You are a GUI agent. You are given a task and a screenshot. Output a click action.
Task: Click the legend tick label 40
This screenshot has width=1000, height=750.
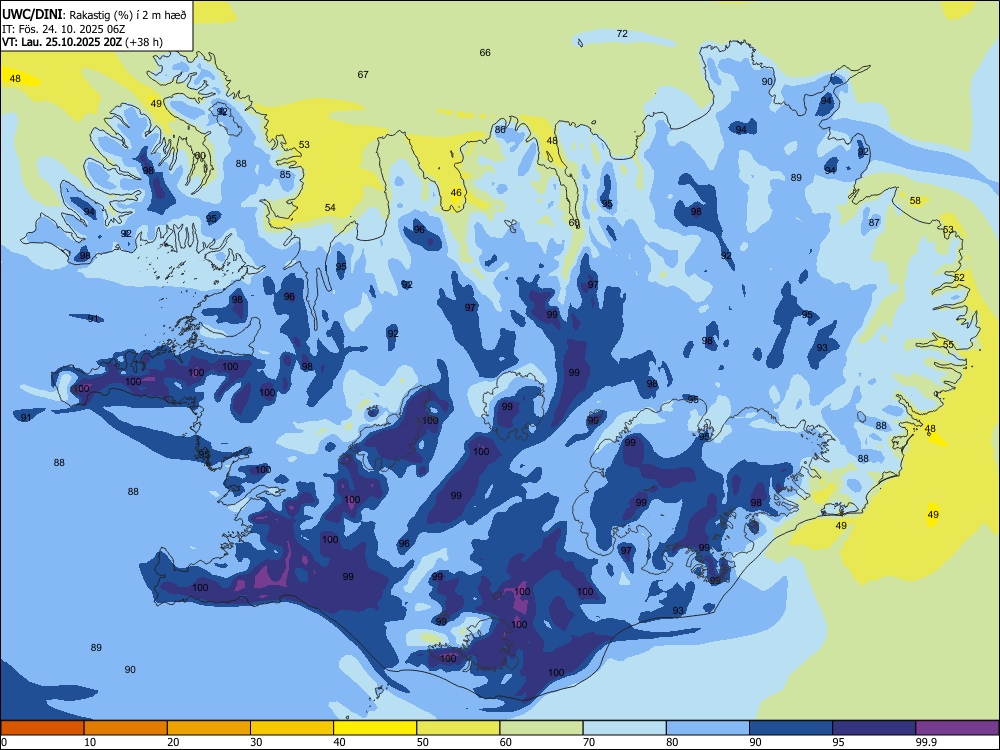[x=340, y=742]
